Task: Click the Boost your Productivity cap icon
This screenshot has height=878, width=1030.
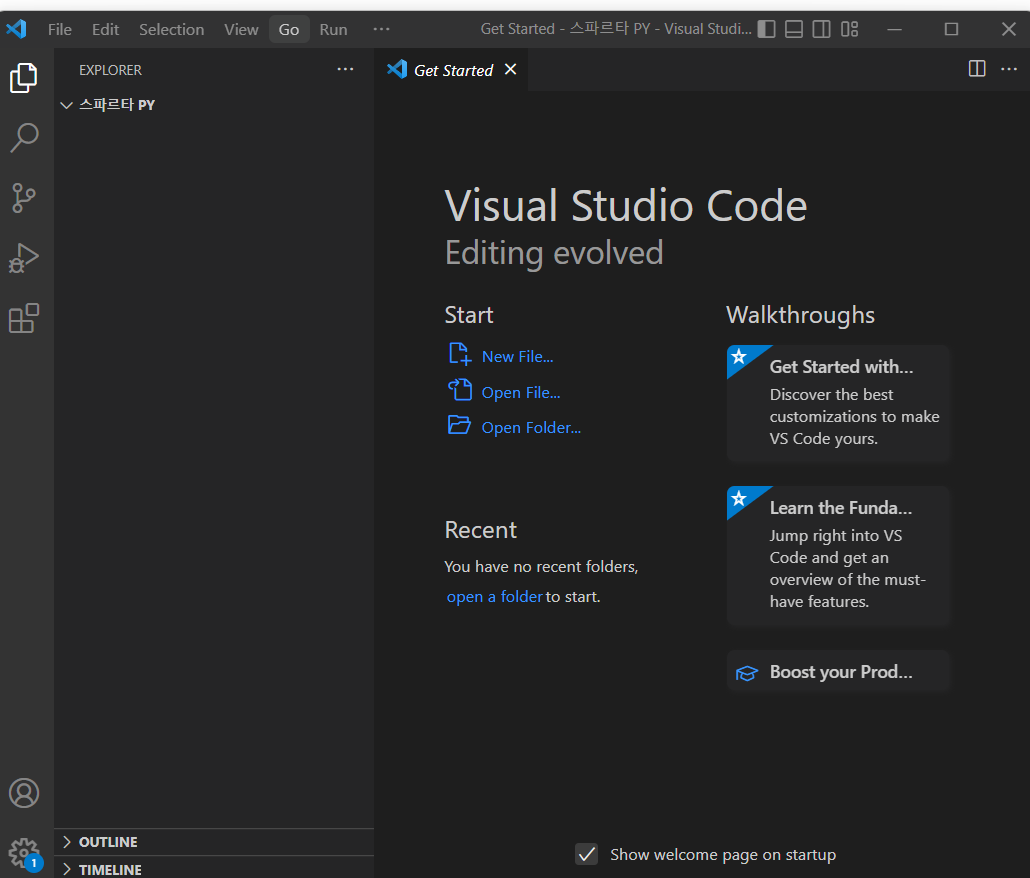Action: click(747, 673)
